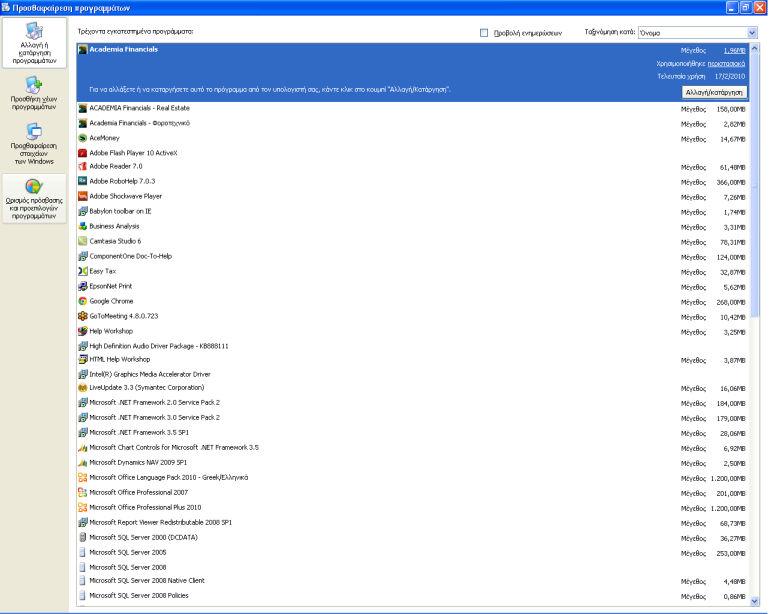Click the Microsoft Chart Controls icon
The width and height of the screenshot is (780, 614).
coord(83,448)
